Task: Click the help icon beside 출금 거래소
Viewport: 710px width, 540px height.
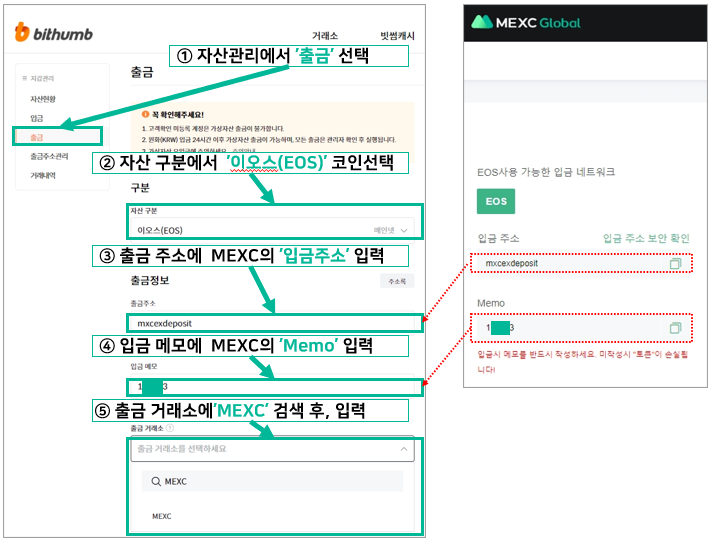Action: tap(170, 428)
